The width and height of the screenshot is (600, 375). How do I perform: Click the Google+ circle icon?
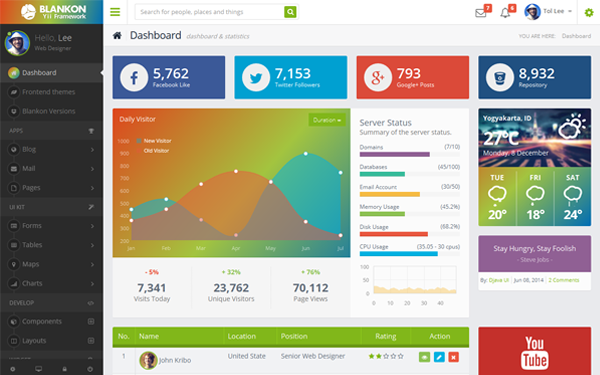point(378,77)
